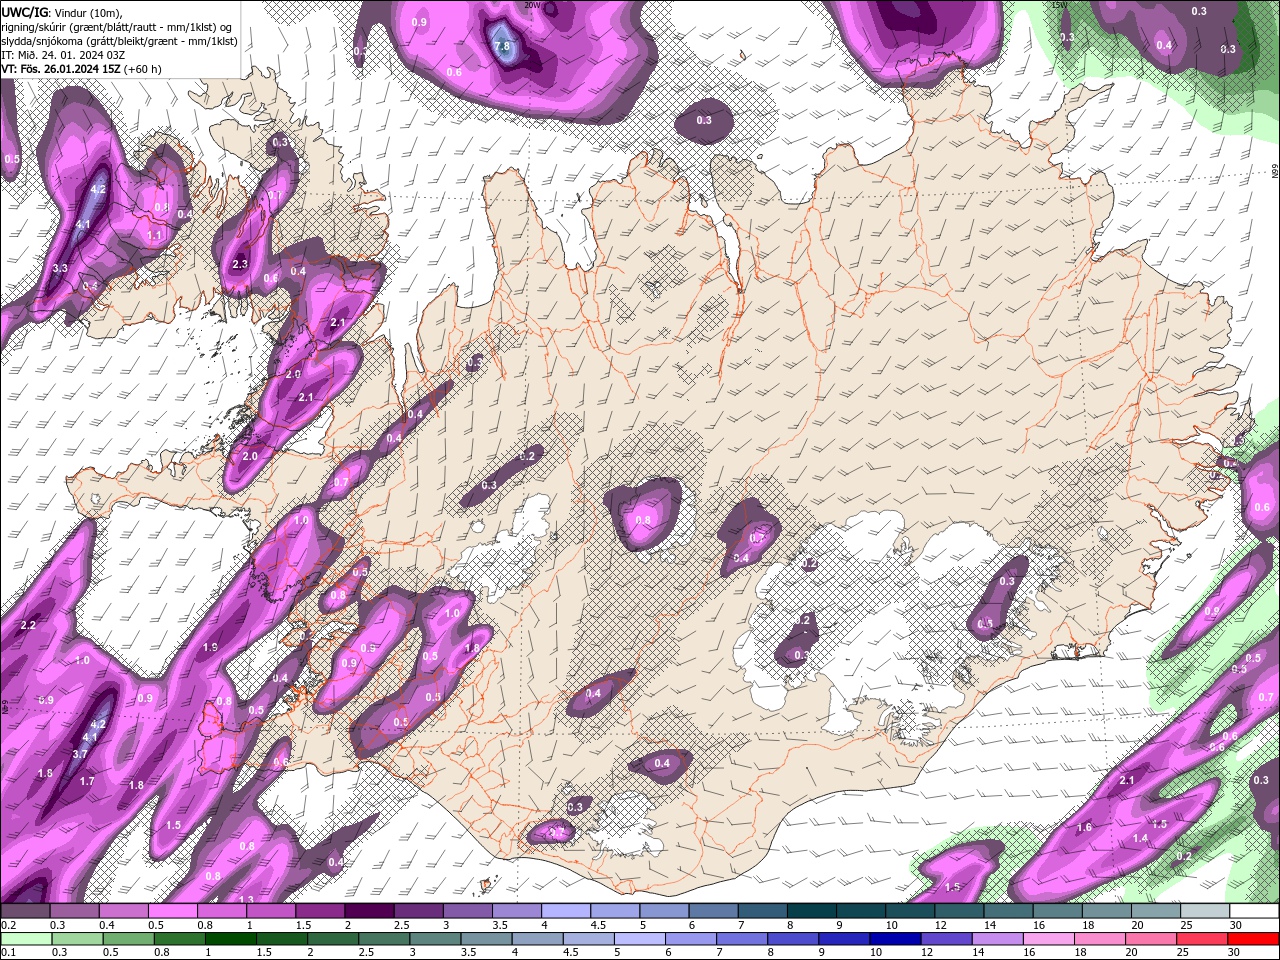
Task: Select rain scale deep blue swatch between 10 and 12
Action: pyautogui.click(x=897, y=939)
